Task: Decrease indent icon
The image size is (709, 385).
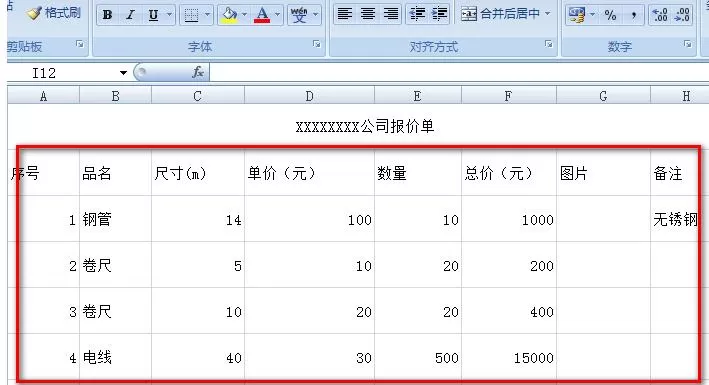Action: tap(417, 14)
